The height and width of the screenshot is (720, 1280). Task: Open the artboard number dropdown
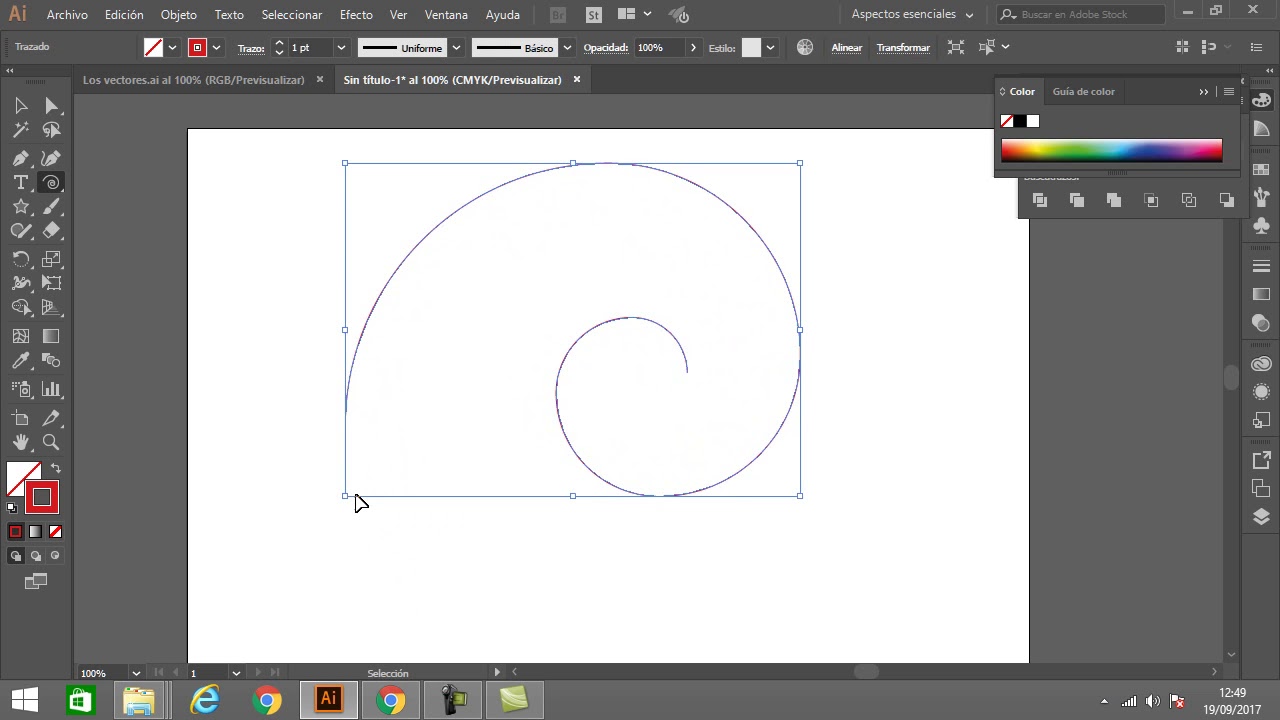236,673
